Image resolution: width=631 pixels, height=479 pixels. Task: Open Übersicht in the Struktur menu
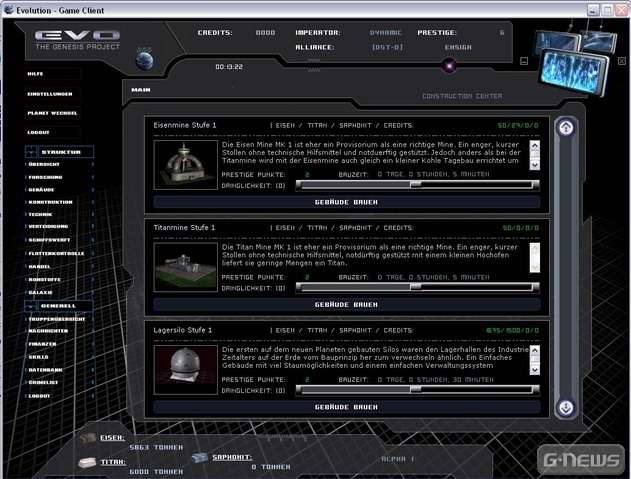[x=44, y=164]
